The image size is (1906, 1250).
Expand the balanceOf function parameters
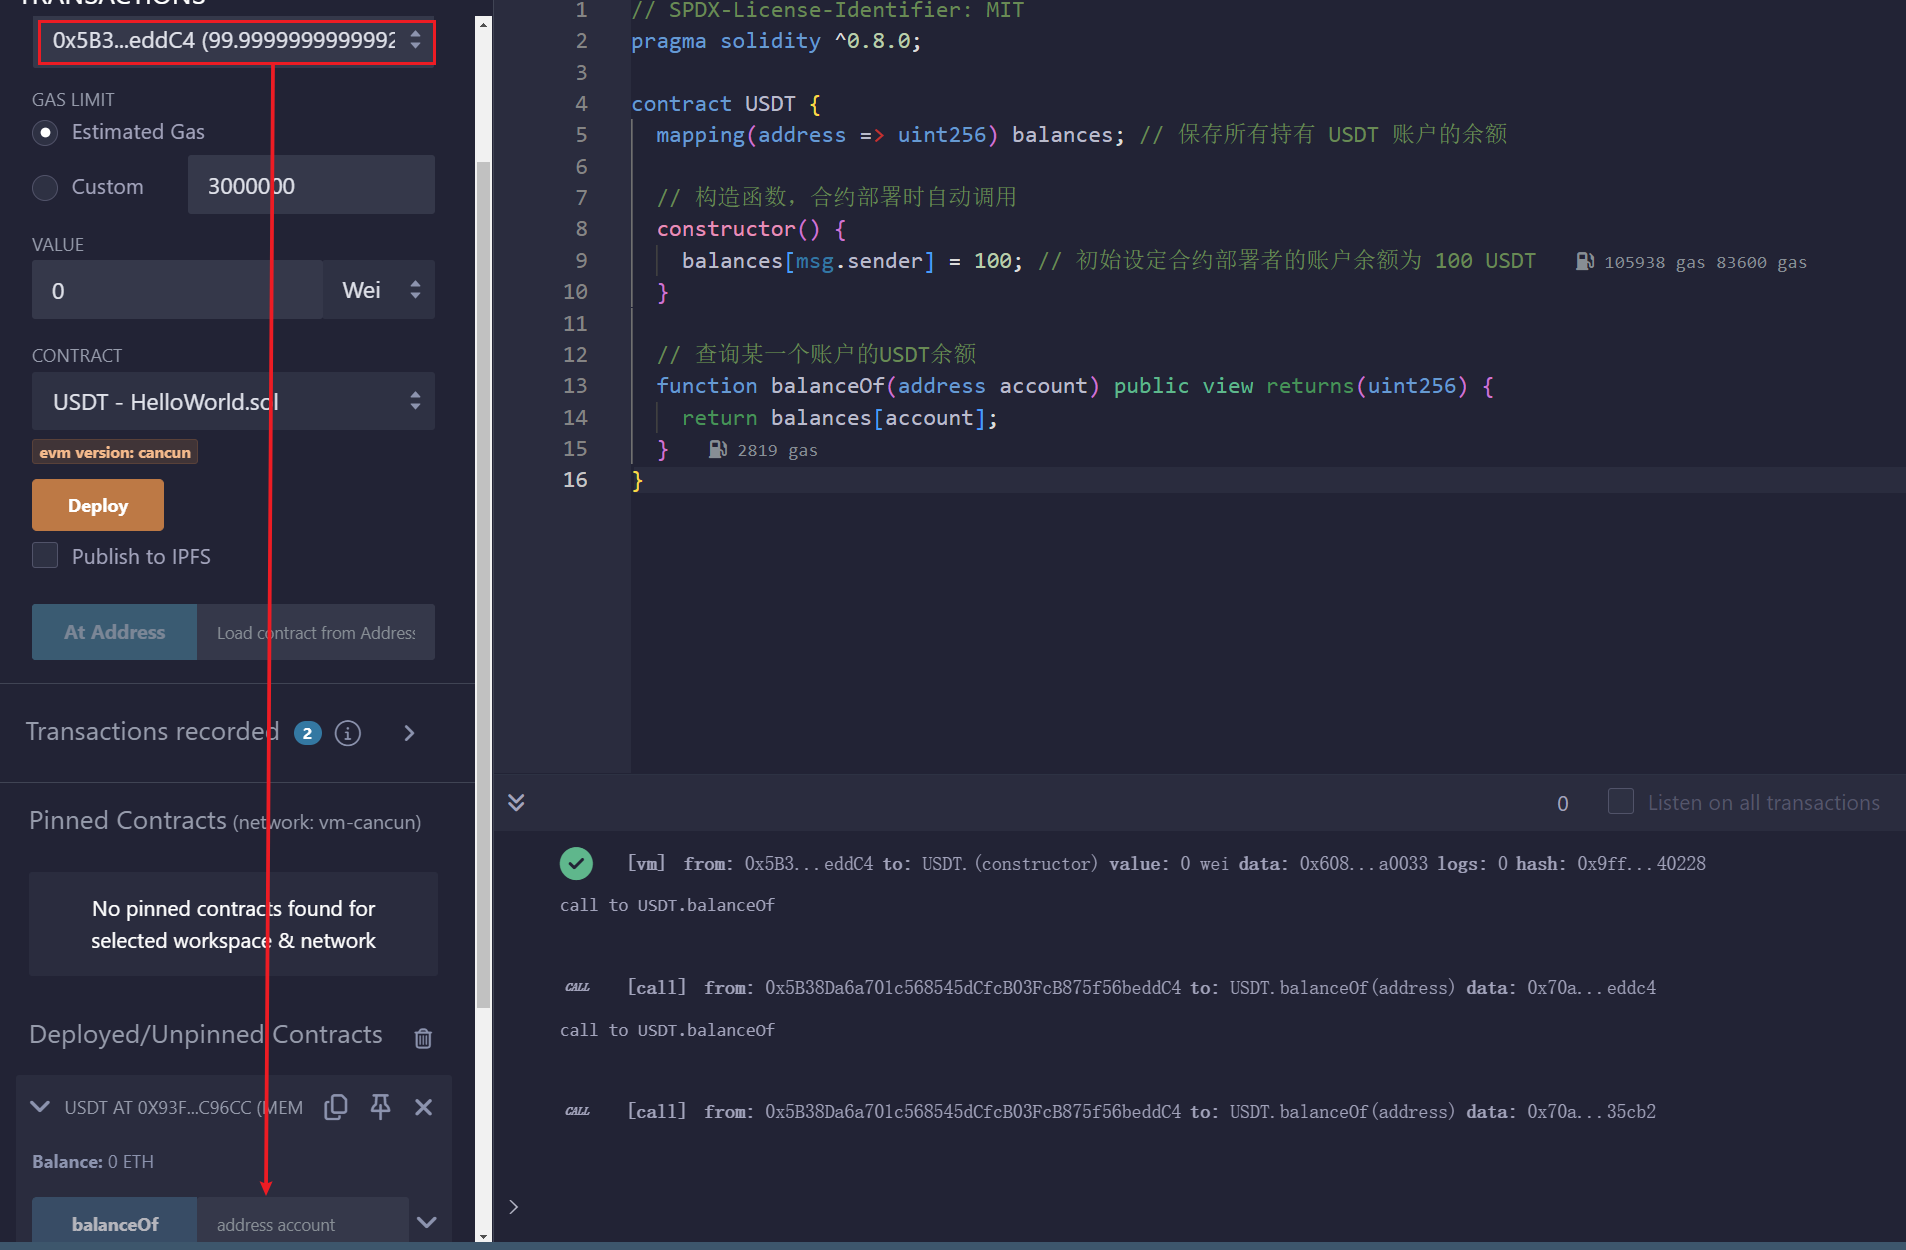(x=427, y=1223)
